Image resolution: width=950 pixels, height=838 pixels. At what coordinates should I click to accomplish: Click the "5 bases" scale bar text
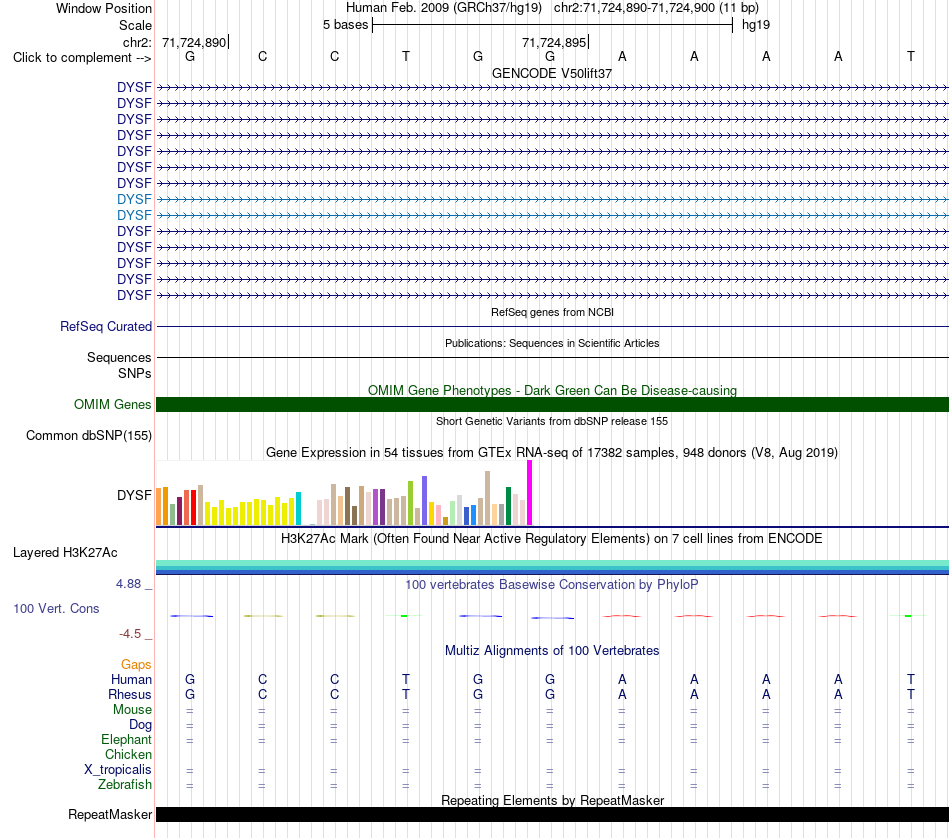(x=345, y=25)
